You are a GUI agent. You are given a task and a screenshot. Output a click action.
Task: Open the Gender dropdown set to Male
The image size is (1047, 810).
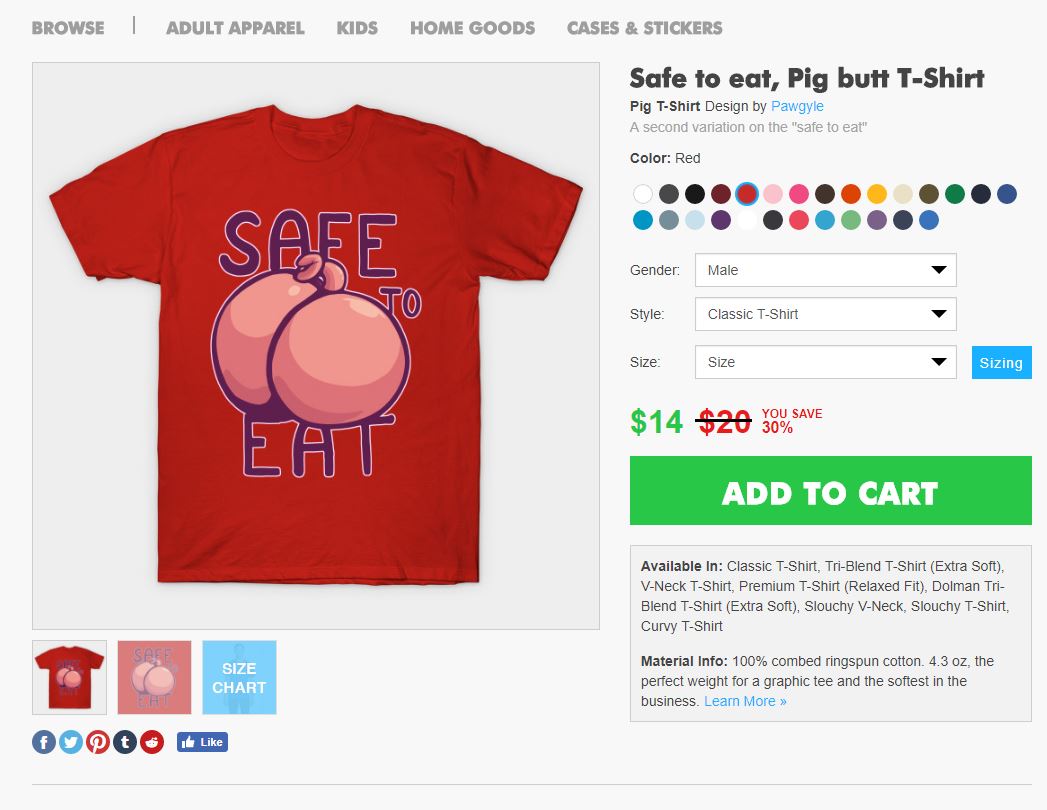click(x=825, y=270)
